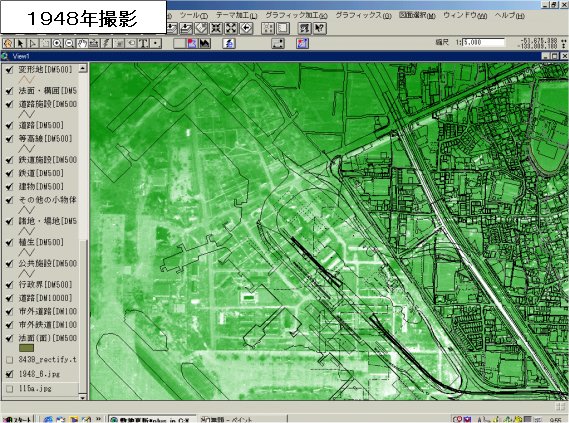Click the rectangle-with-corner-dots toolbar icon
Viewport: 569px width, 423px height.
278,44
